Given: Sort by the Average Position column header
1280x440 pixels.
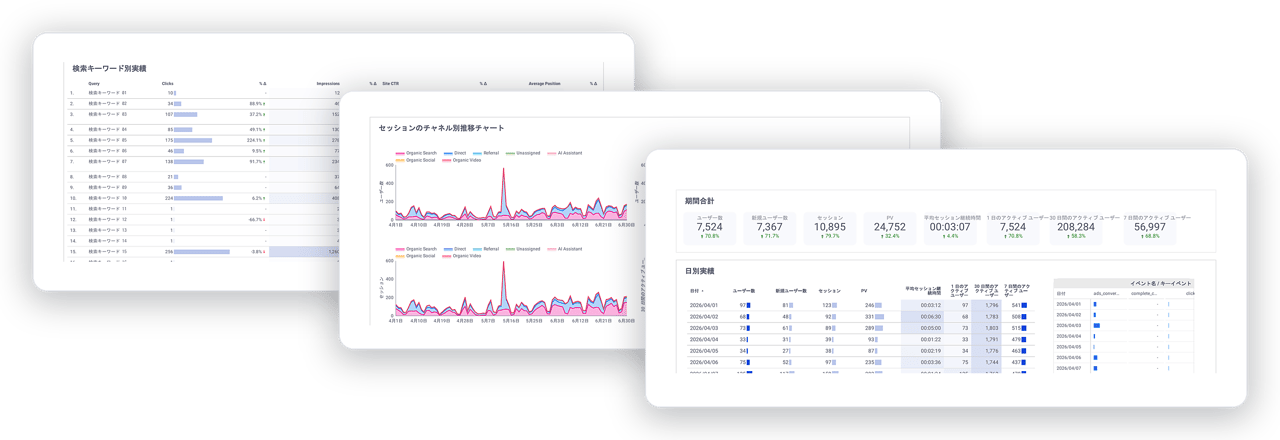Looking at the screenshot, I should click(544, 84).
